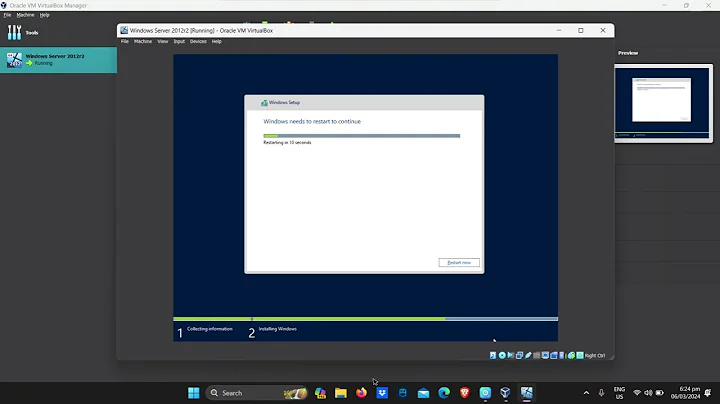Open the notification bell icon
Image resolution: width=720 pixels, height=404 pixels.
point(708,393)
